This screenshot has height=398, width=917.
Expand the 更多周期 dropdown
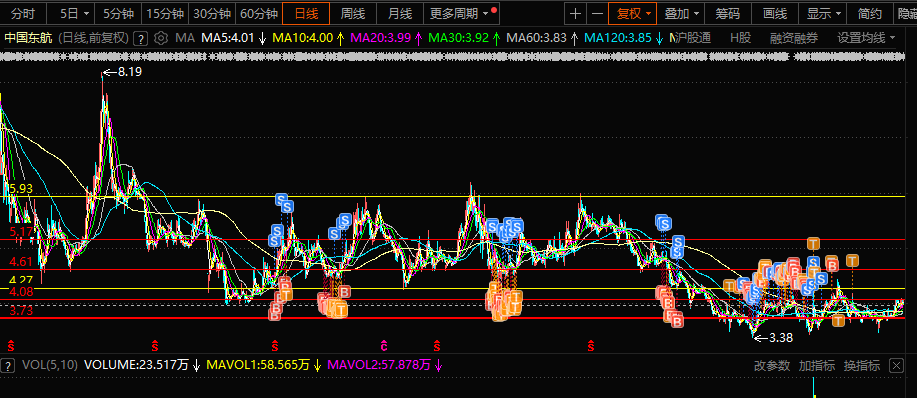[x=461, y=13]
